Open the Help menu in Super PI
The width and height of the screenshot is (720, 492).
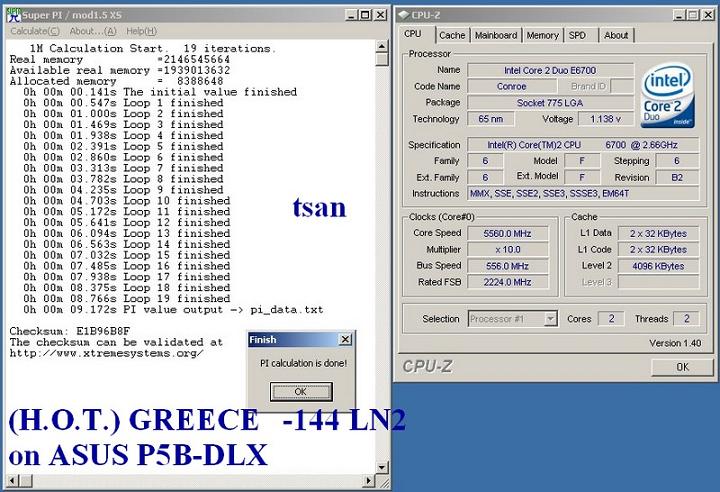(x=141, y=31)
